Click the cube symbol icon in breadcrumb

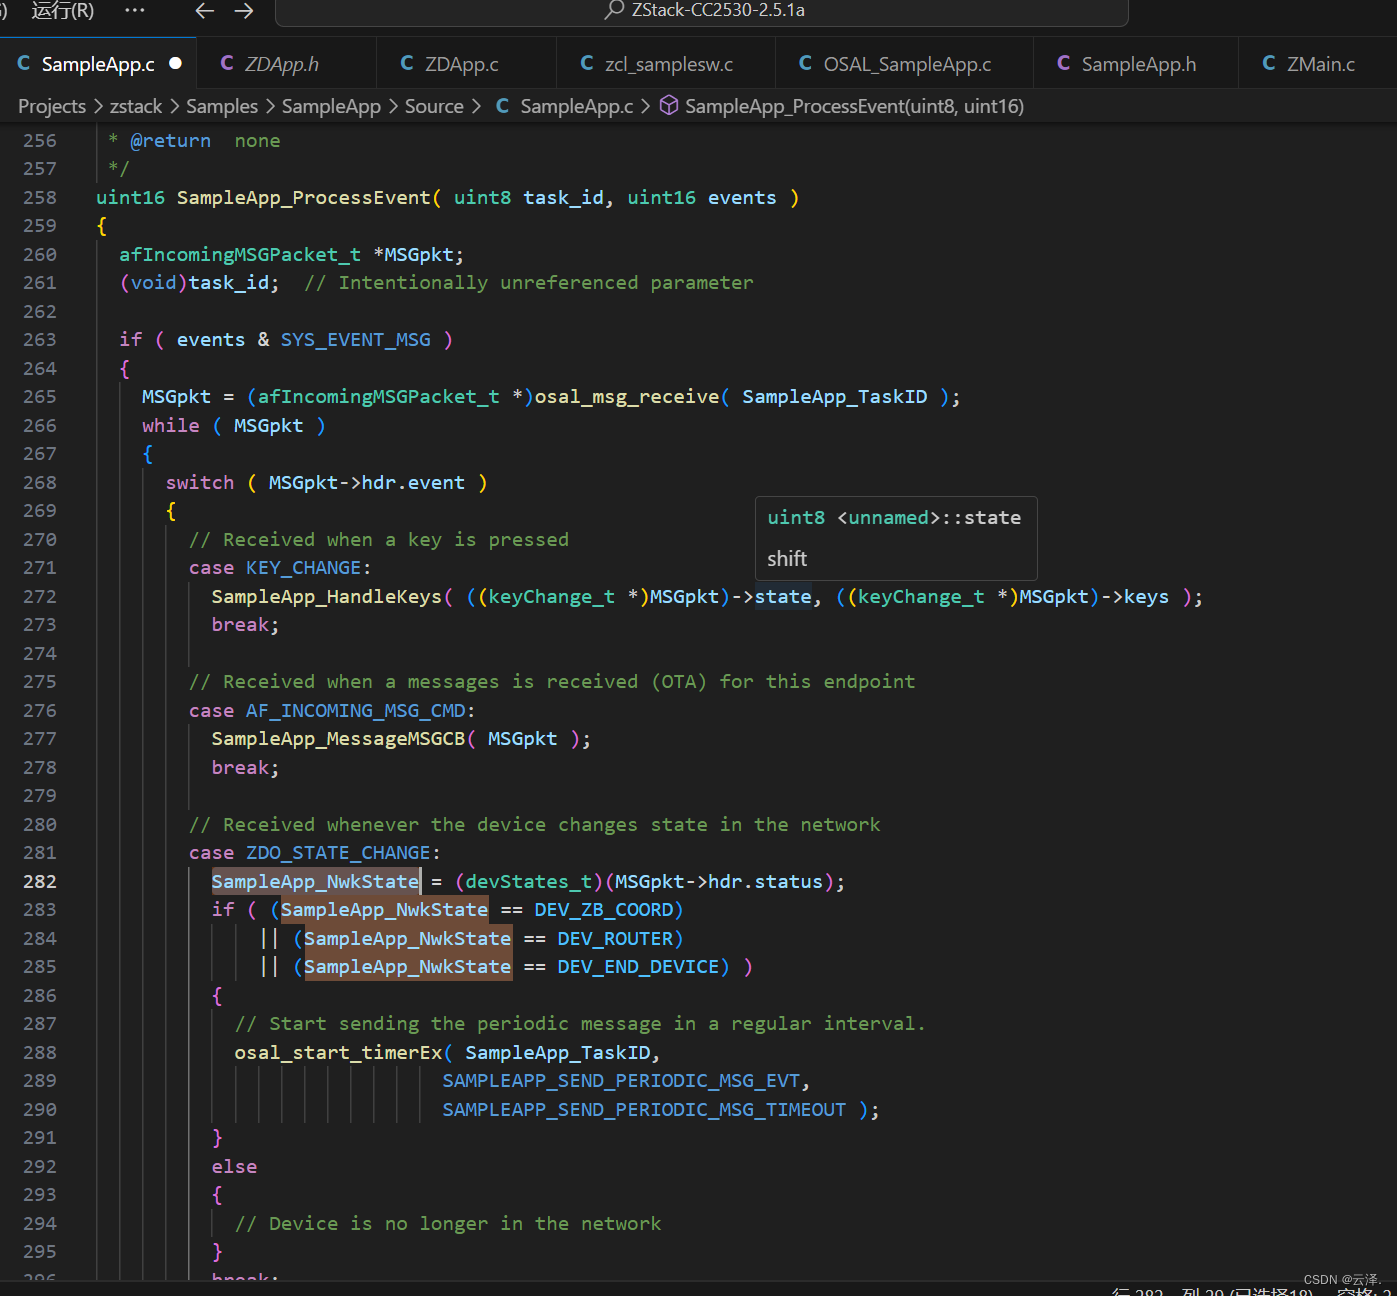coord(669,105)
